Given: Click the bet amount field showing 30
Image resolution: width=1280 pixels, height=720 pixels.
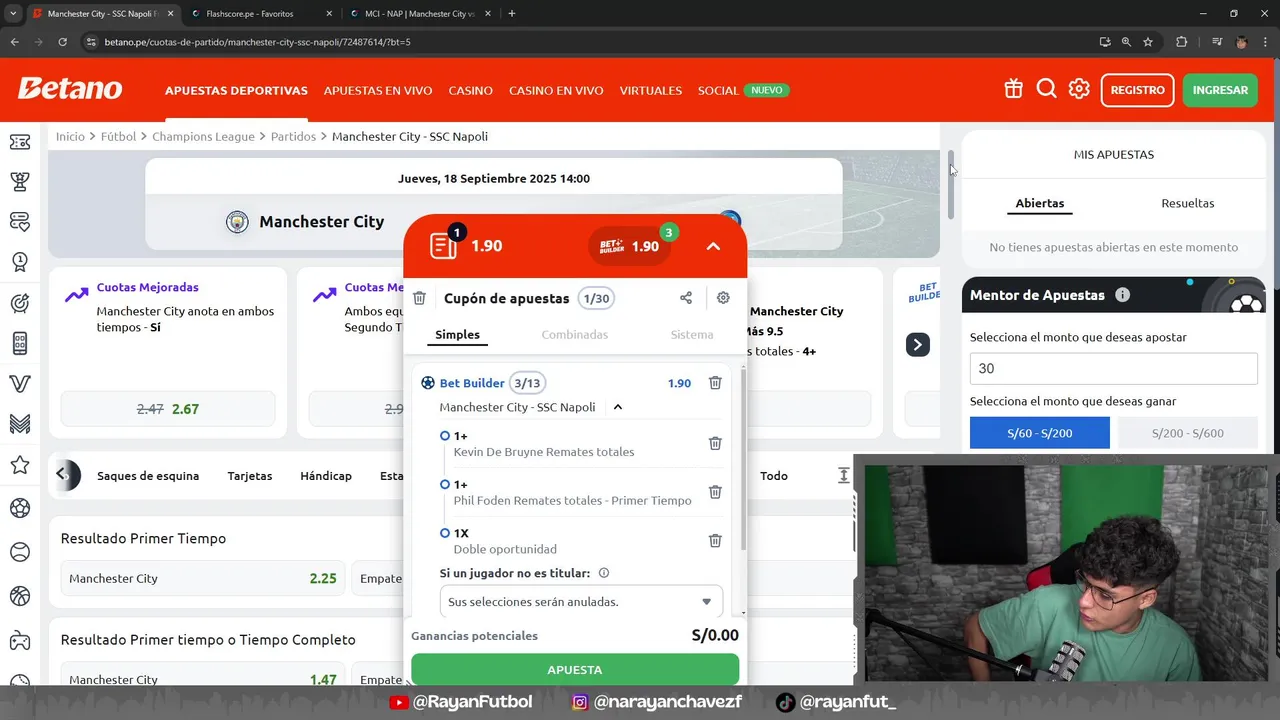Looking at the screenshot, I should (1113, 368).
